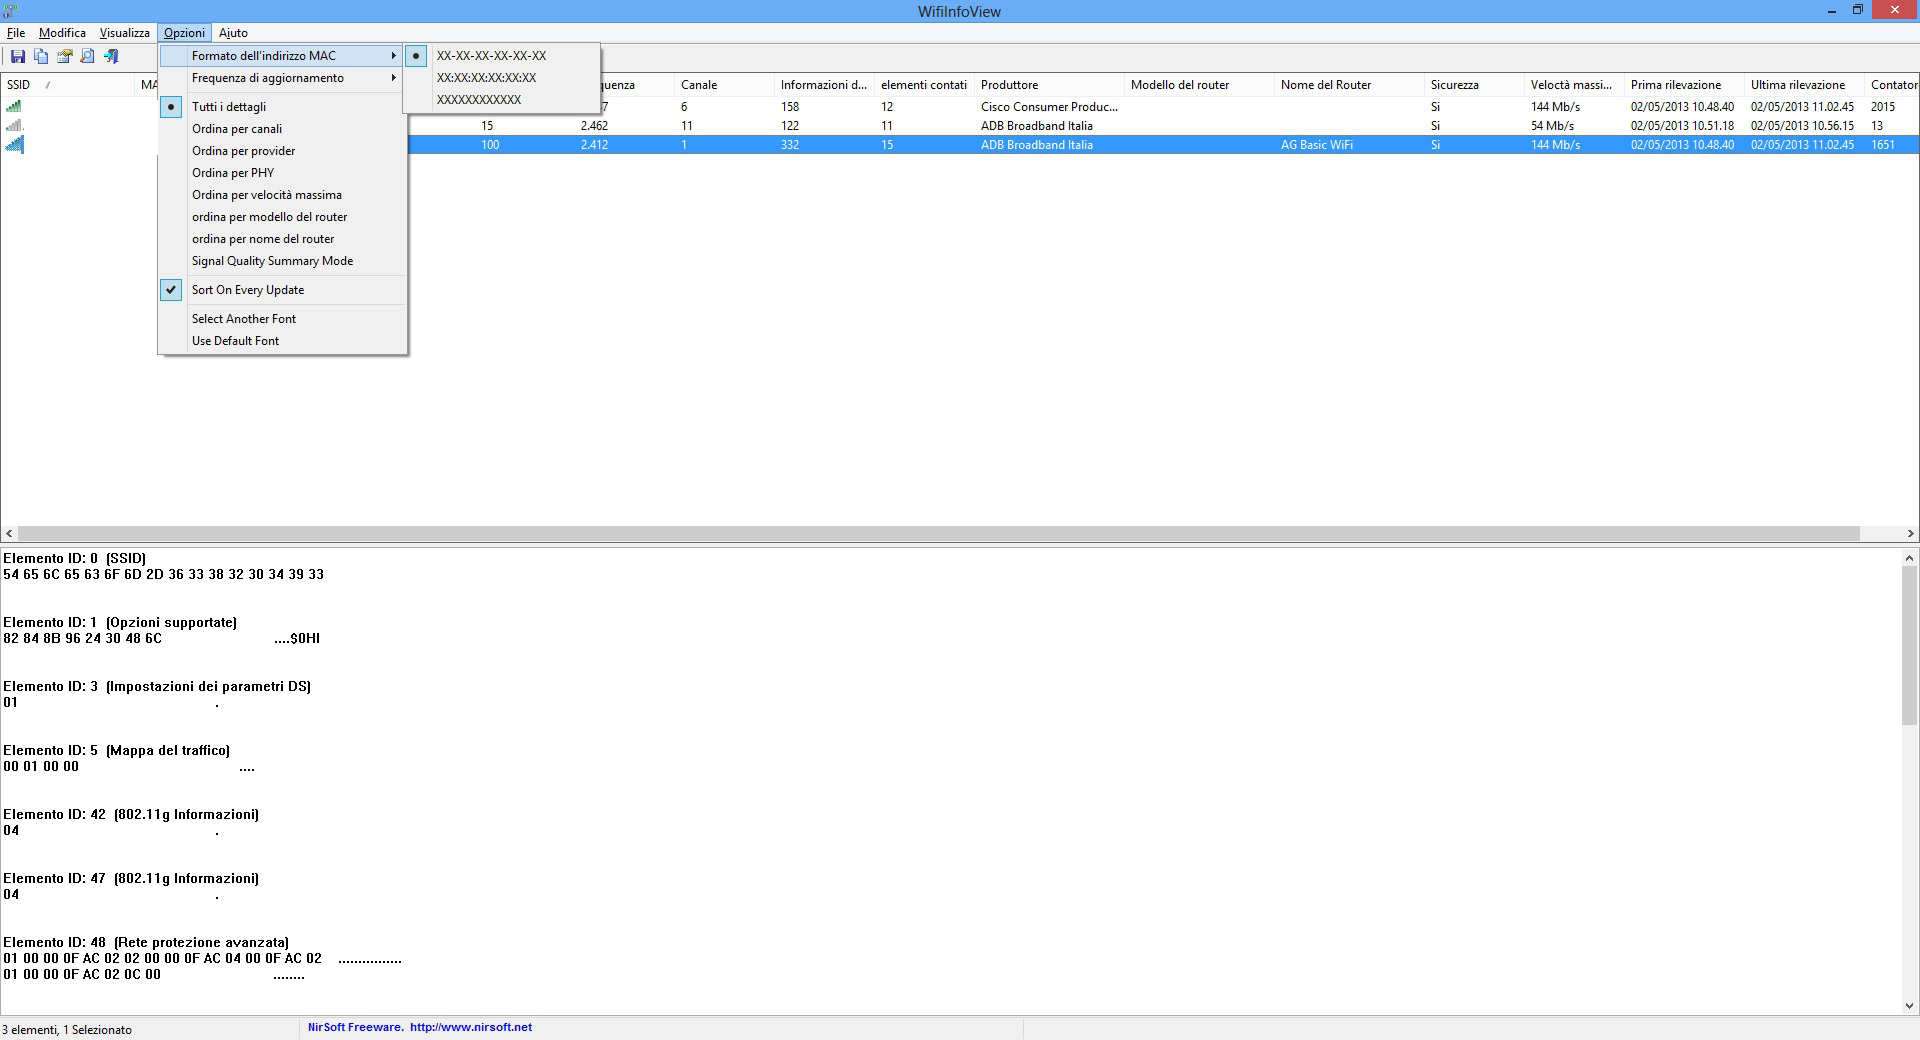The height and width of the screenshot is (1040, 1920).
Task: Choose ordina per modello del router
Action: [283, 217]
